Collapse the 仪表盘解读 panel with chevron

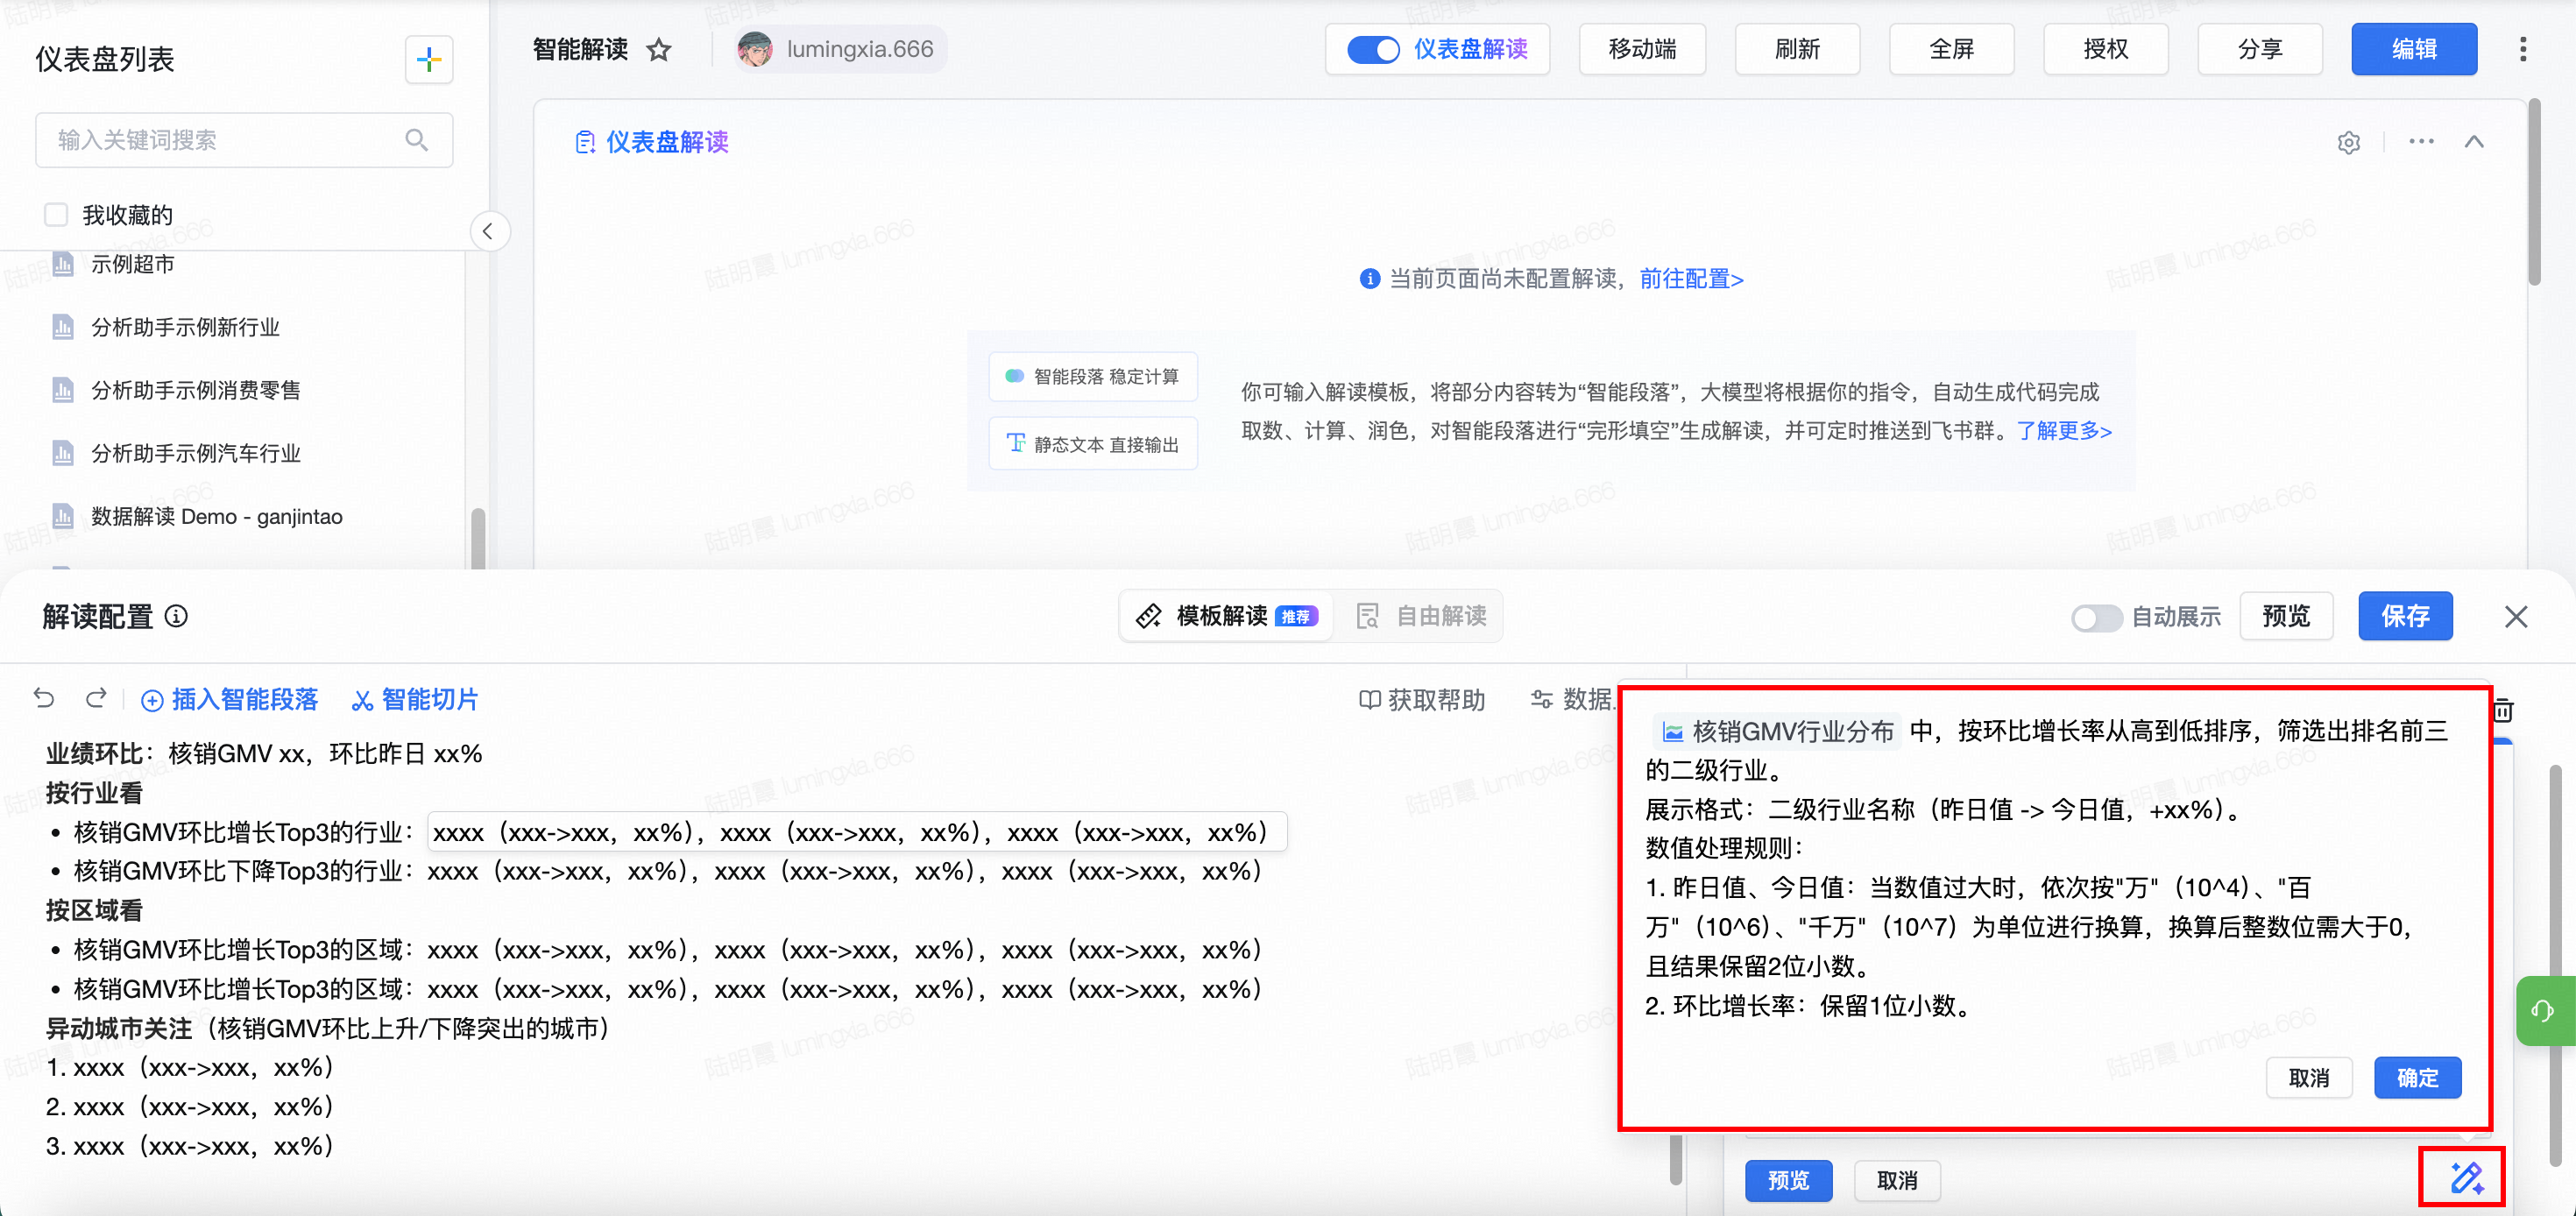(2474, 142)
